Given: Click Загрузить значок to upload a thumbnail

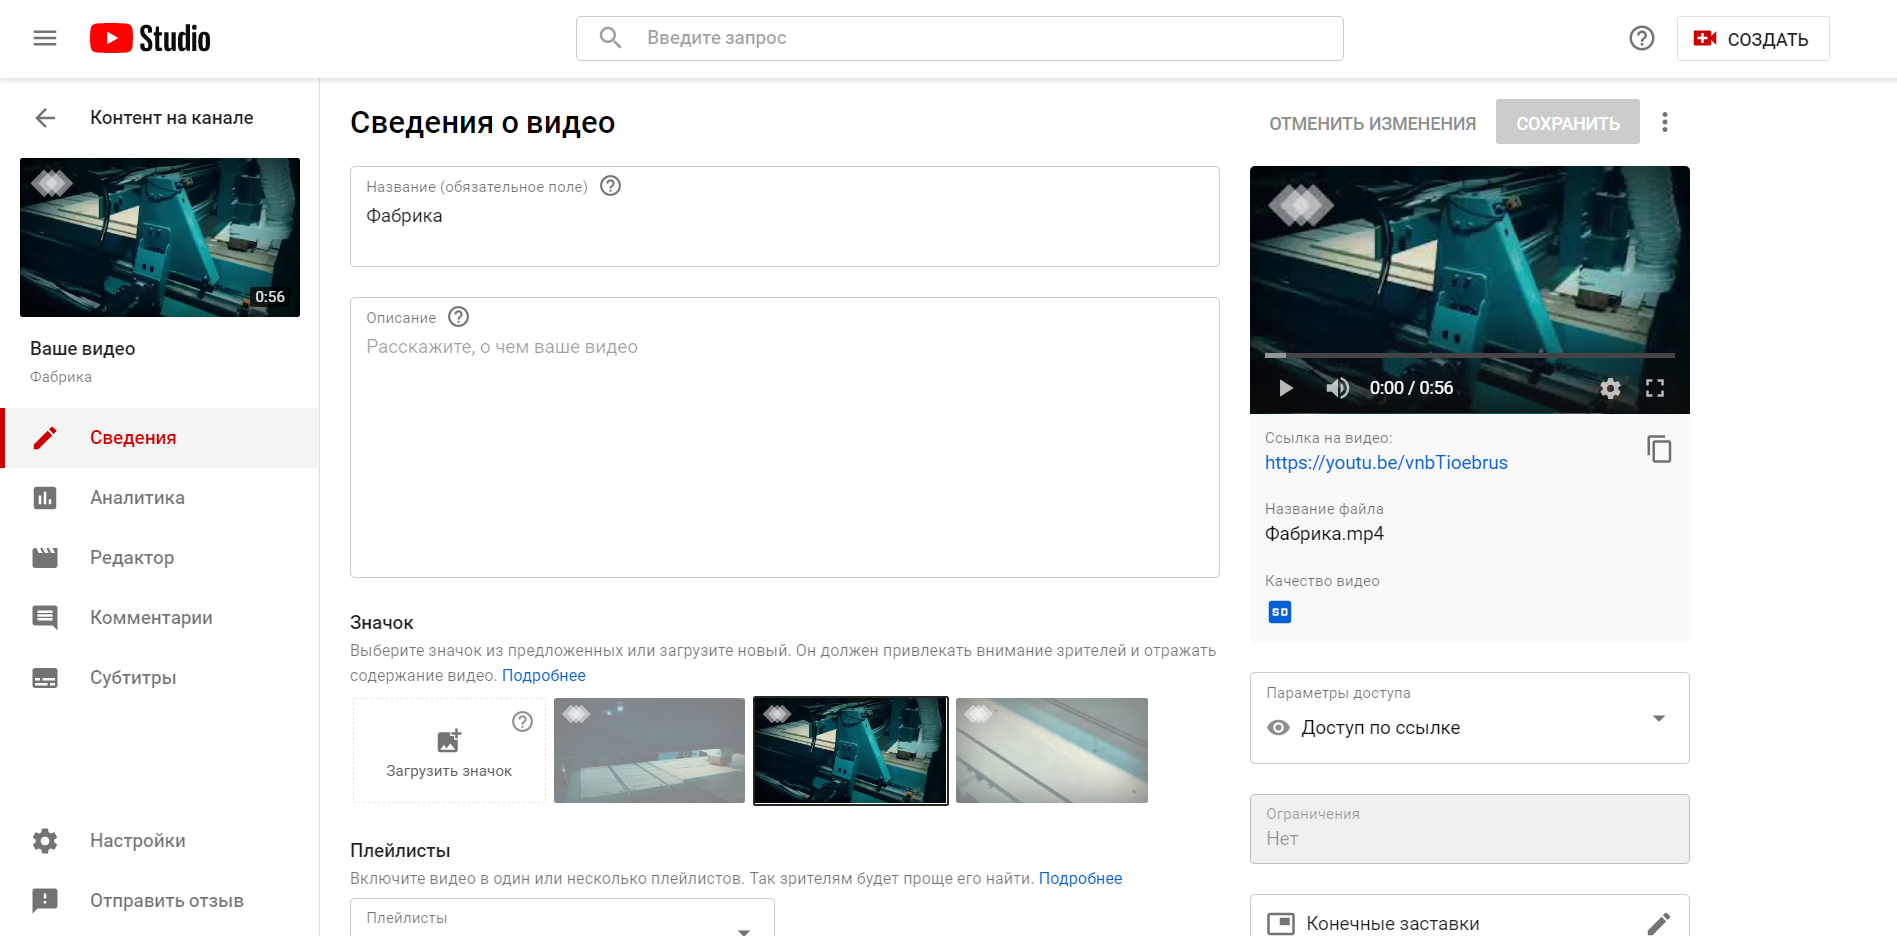Looking at the screenshot, I should tap(449, 751).
